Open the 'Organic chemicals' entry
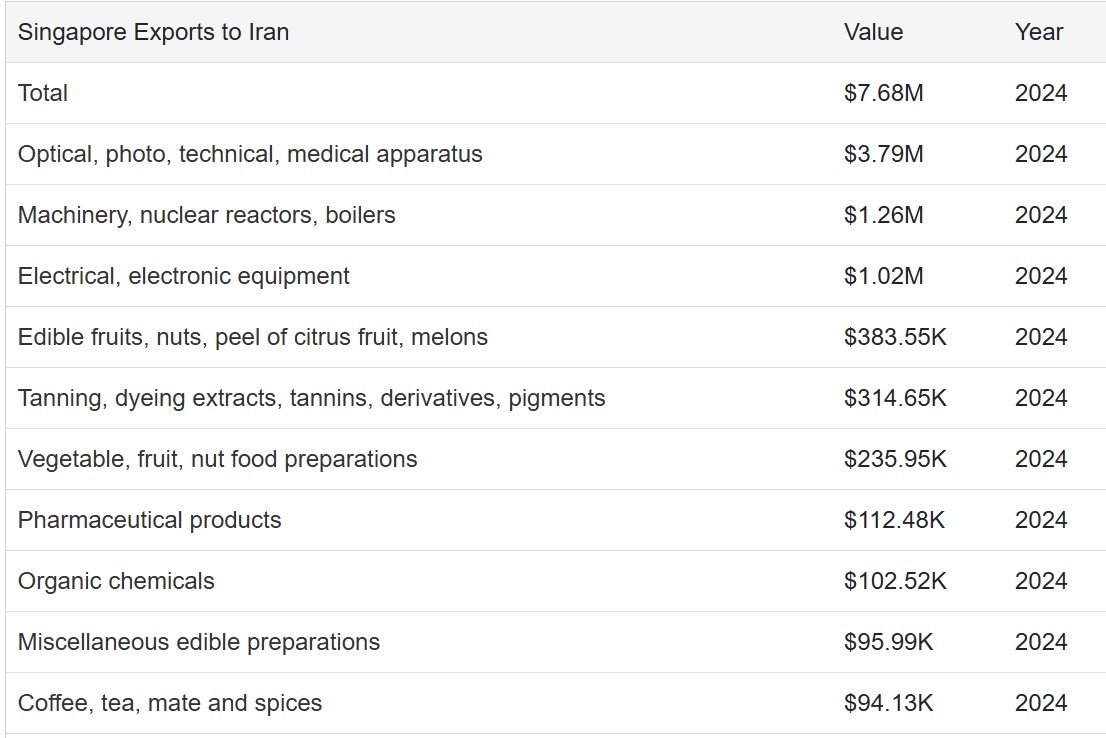 tap(116, 581)
